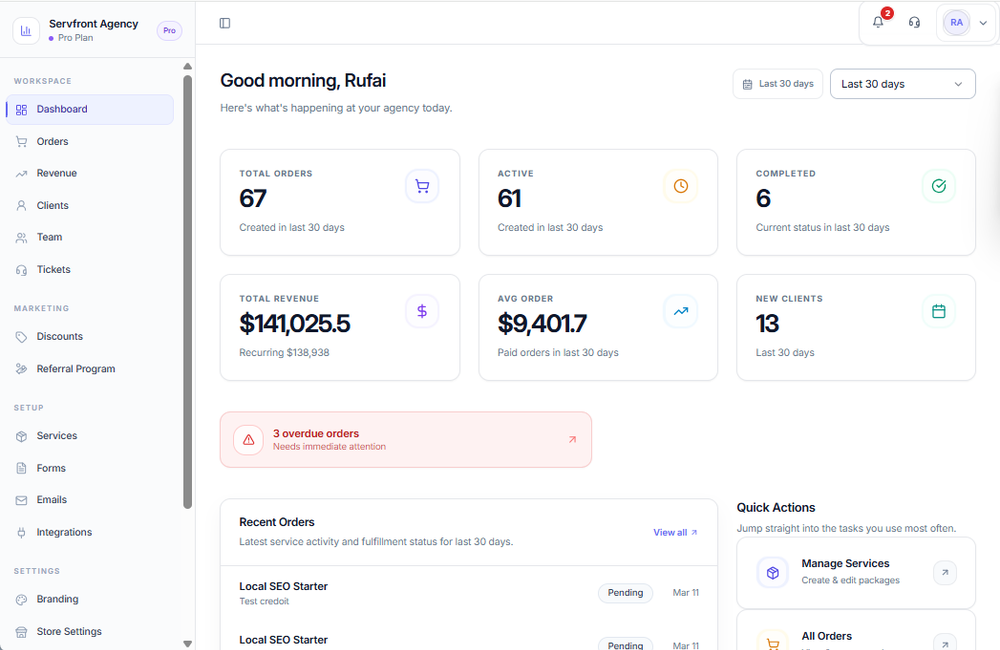This screenshot has width=1000, height=650.
Task: Select the Revenue trend icon in sidebar
Action: coord(21,173)
